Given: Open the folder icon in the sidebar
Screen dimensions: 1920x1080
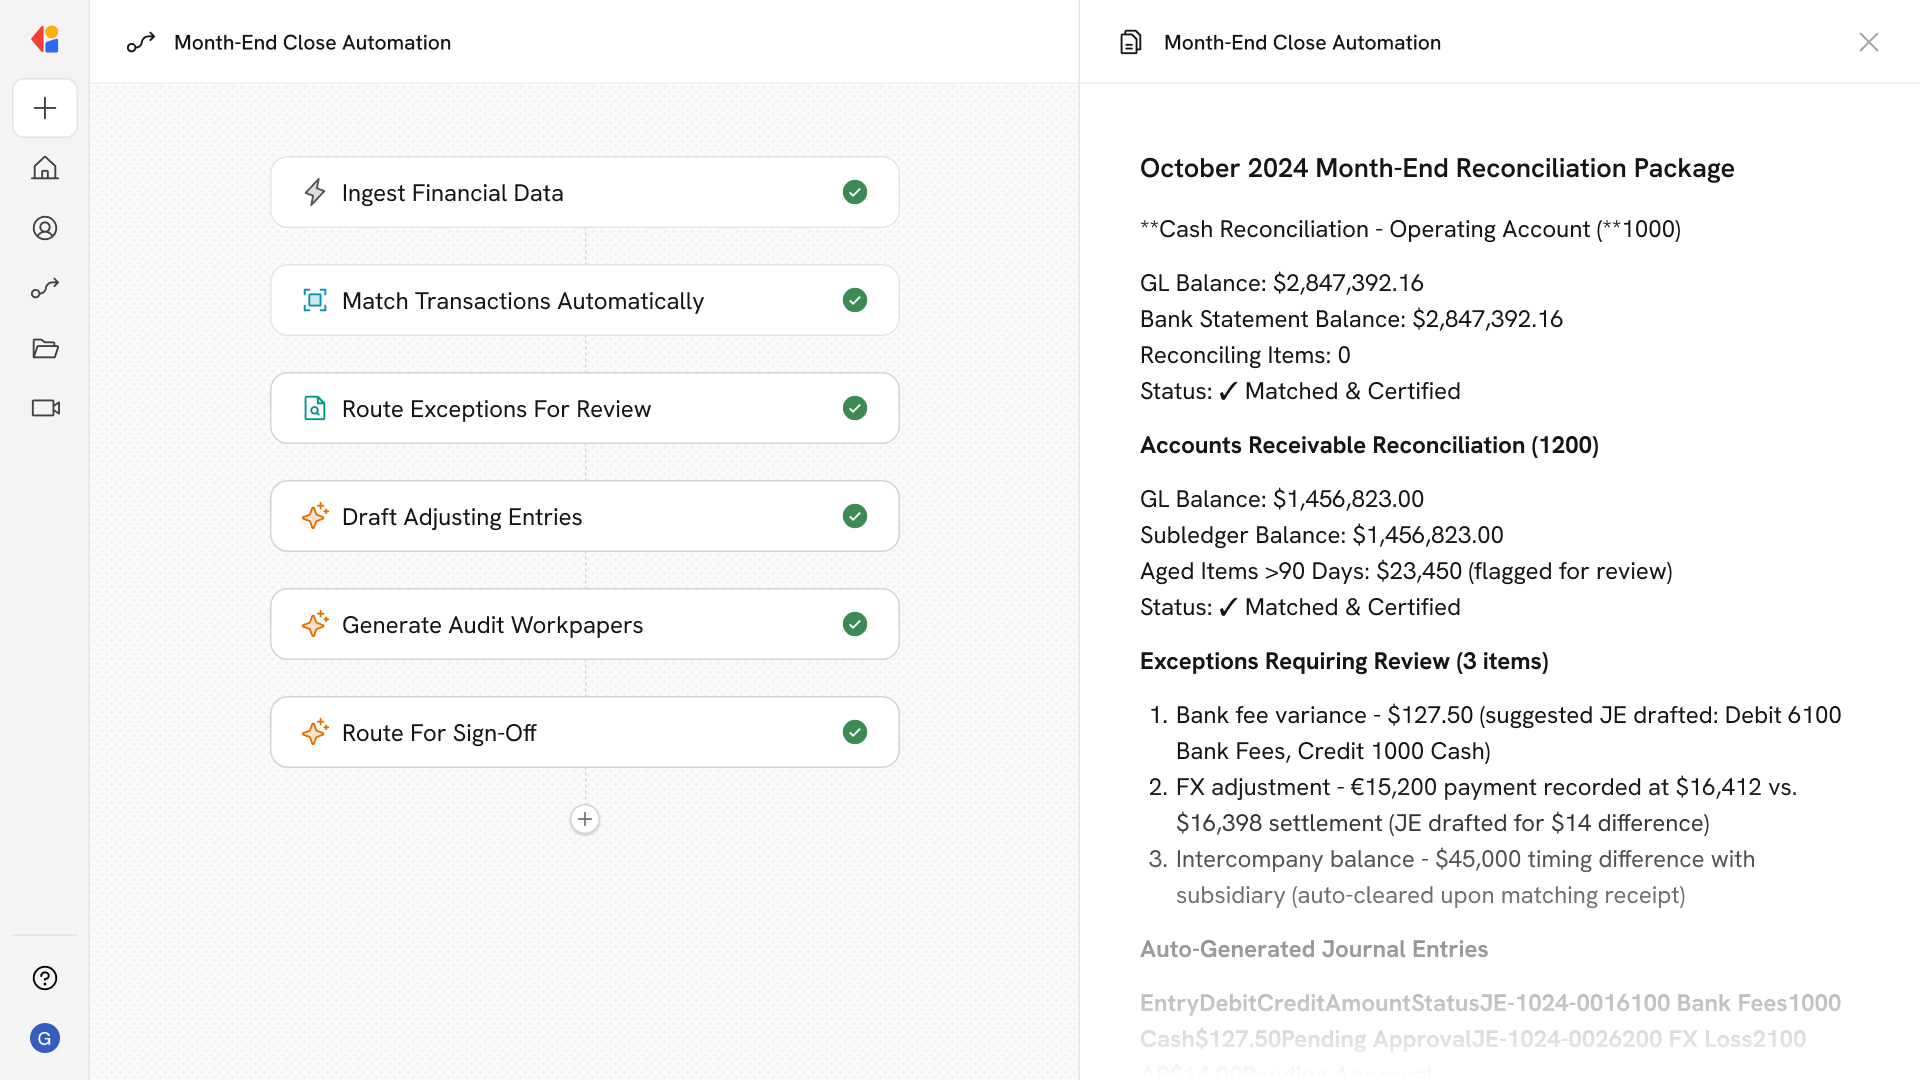Looking at the screenshot, I should [x=45, y=348].
